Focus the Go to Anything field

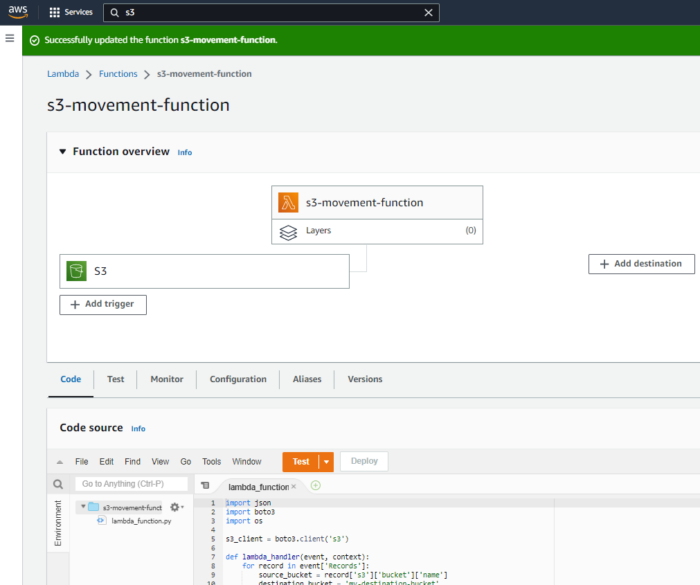pyautogui.click(x=131, y=484)
